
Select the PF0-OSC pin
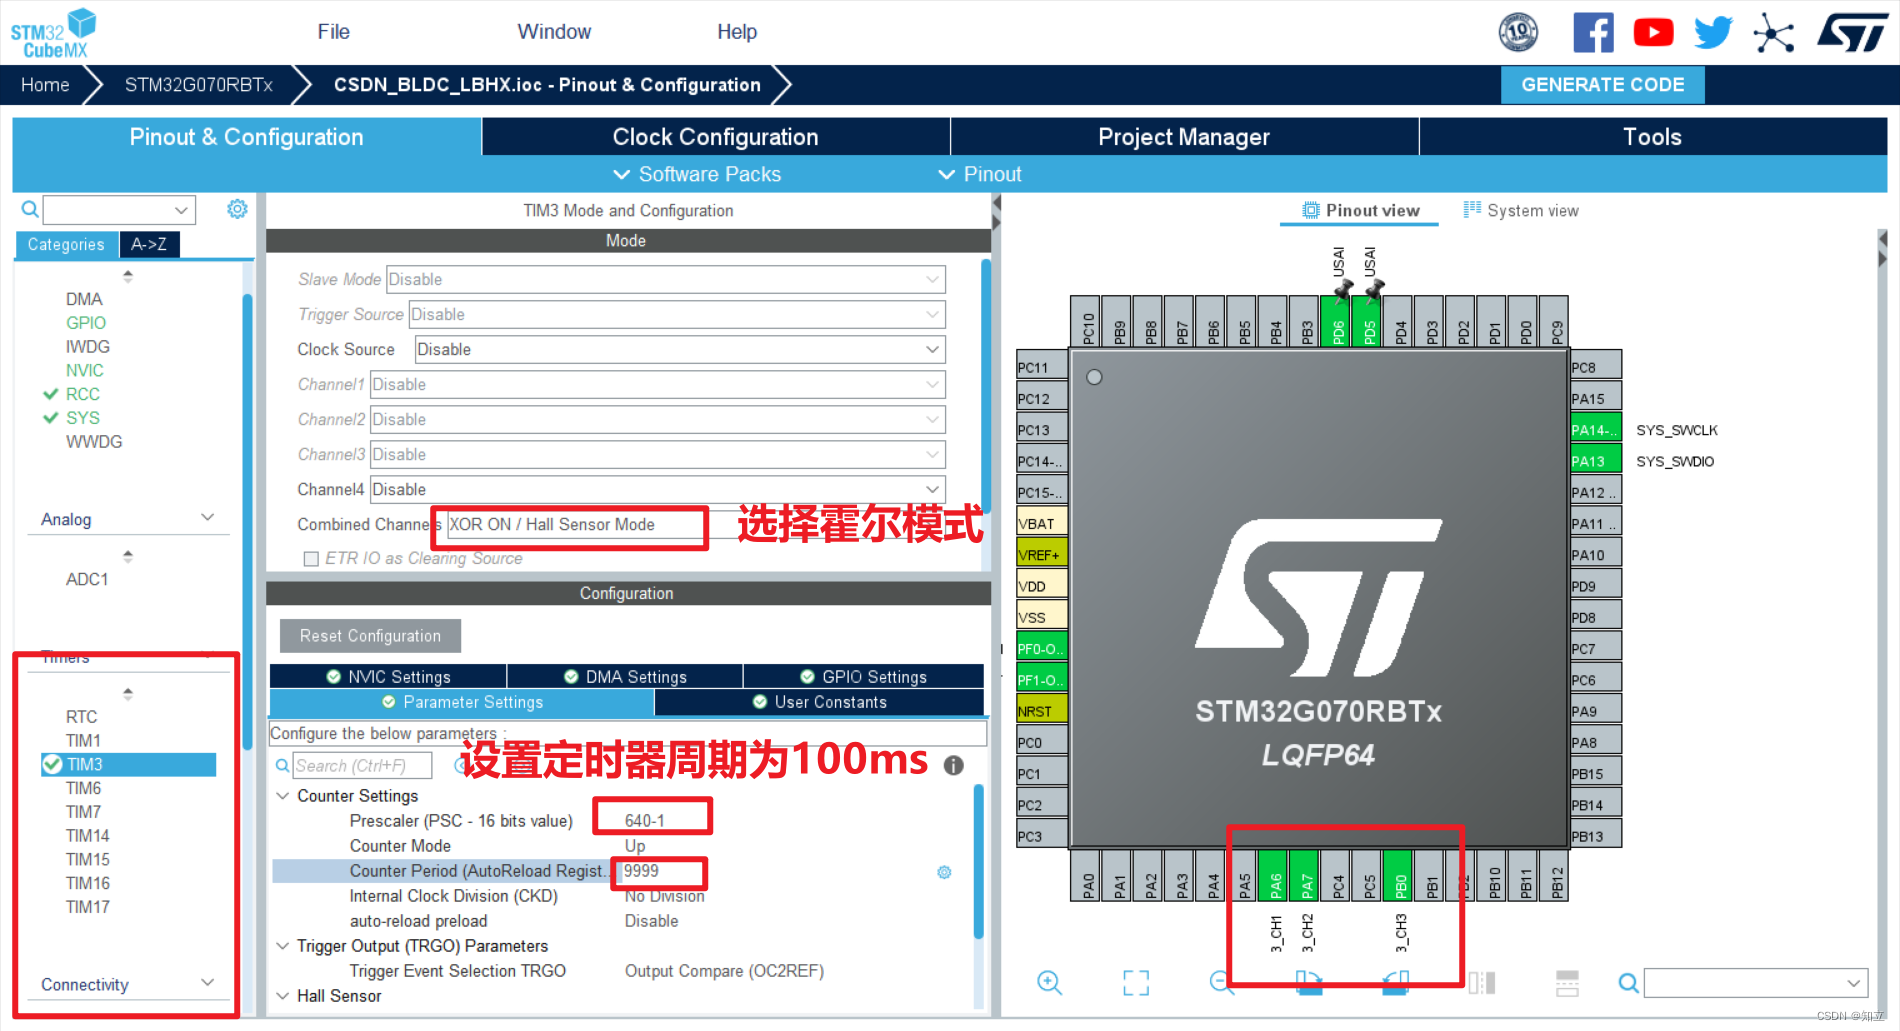point(1041,648)
